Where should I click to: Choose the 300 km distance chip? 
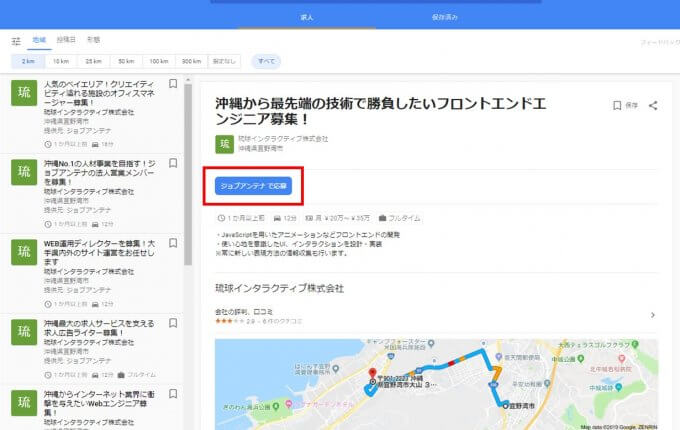[x=192, y=61]
